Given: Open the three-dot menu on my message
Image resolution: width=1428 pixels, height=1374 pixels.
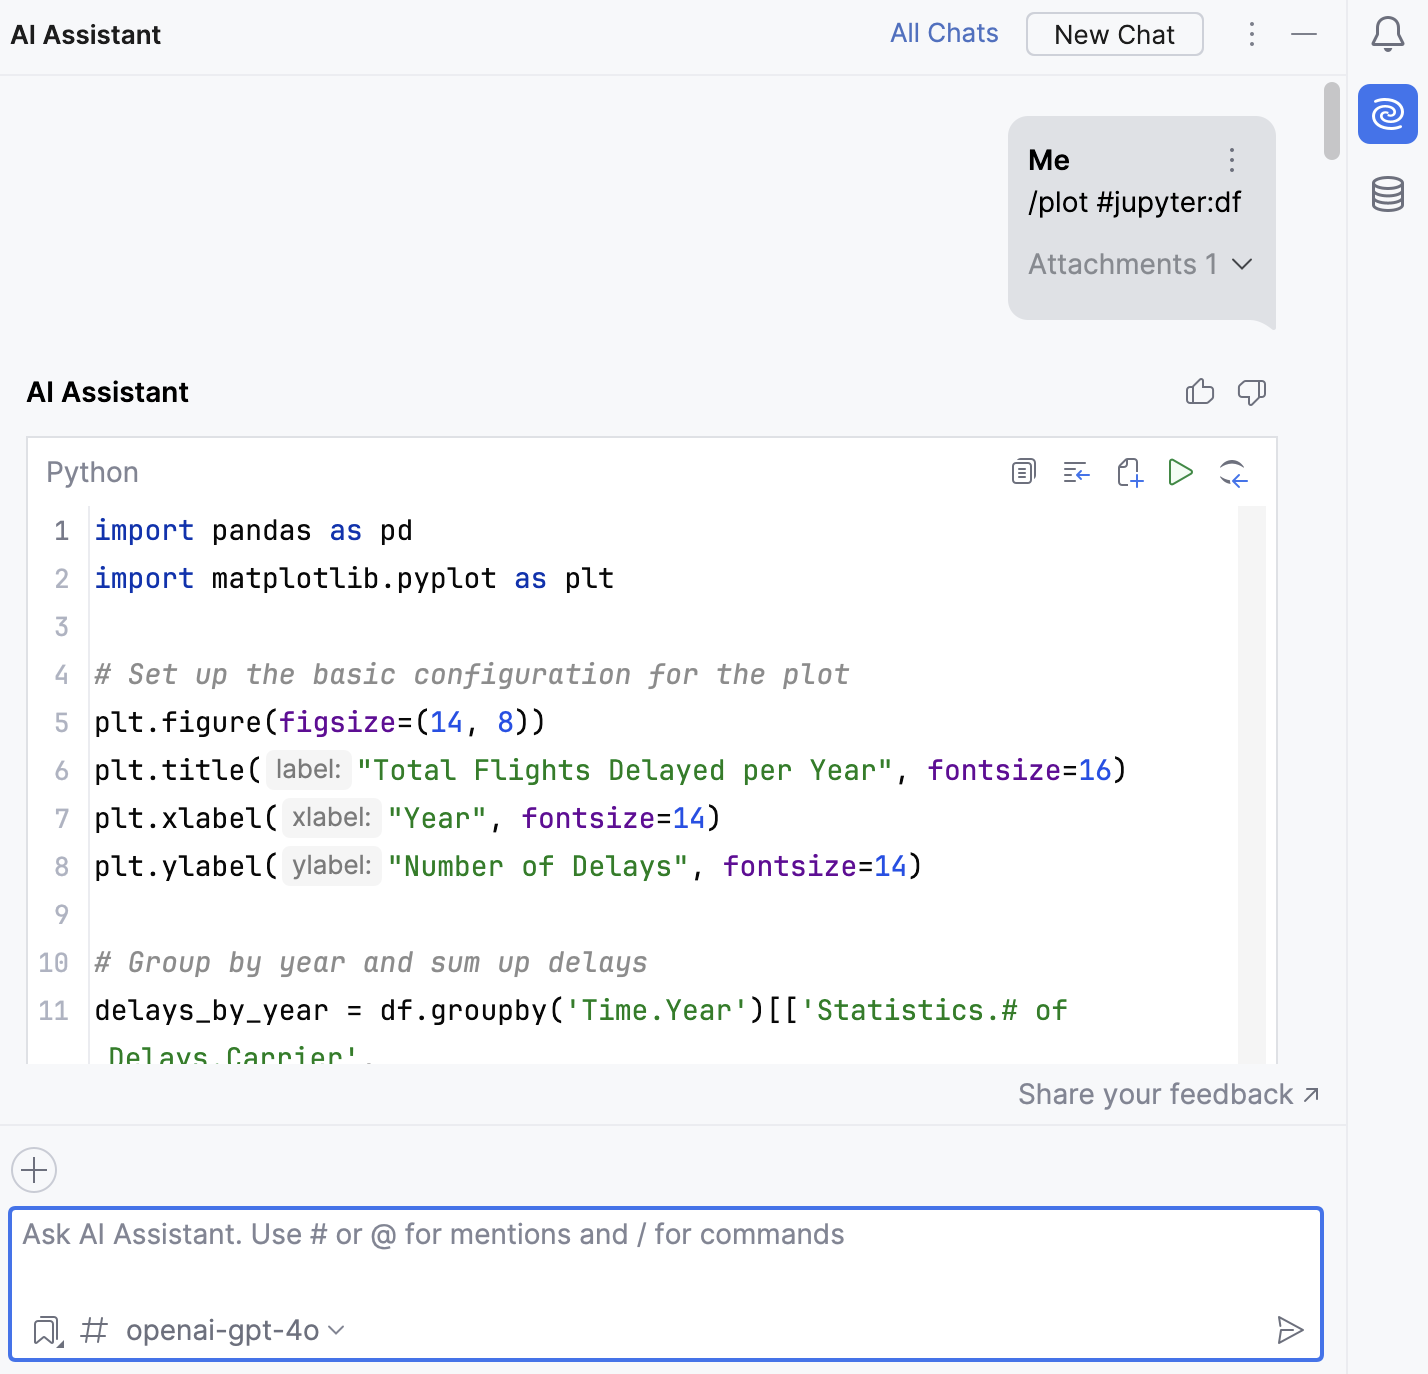Looking at the screenshot, I should [x=1231, y=160].
